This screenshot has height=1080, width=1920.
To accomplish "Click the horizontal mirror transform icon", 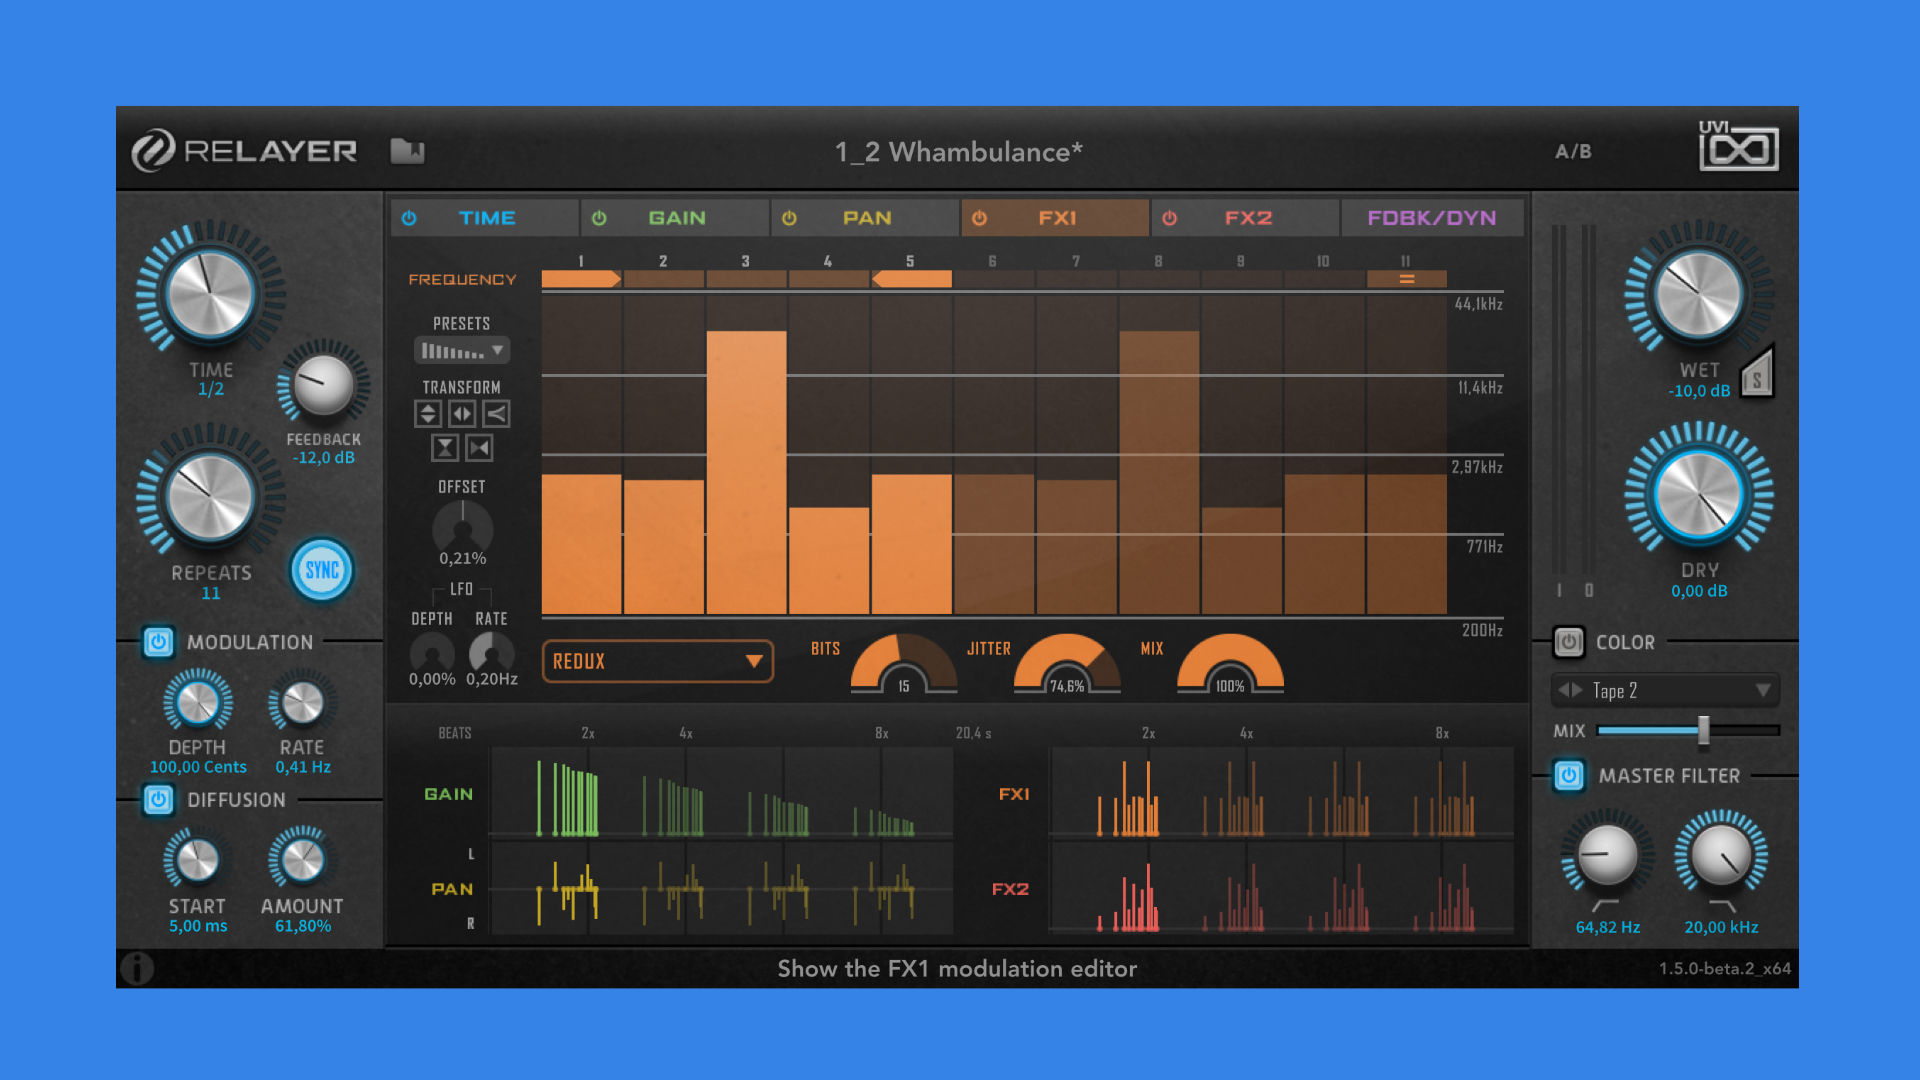I will click(x=462, y=414).
